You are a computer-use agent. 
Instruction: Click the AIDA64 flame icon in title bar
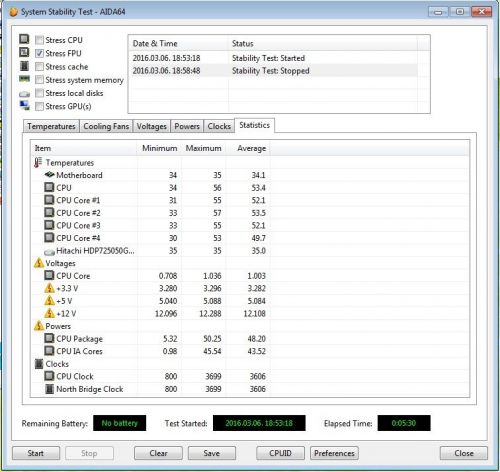click(x=14, y=12)
